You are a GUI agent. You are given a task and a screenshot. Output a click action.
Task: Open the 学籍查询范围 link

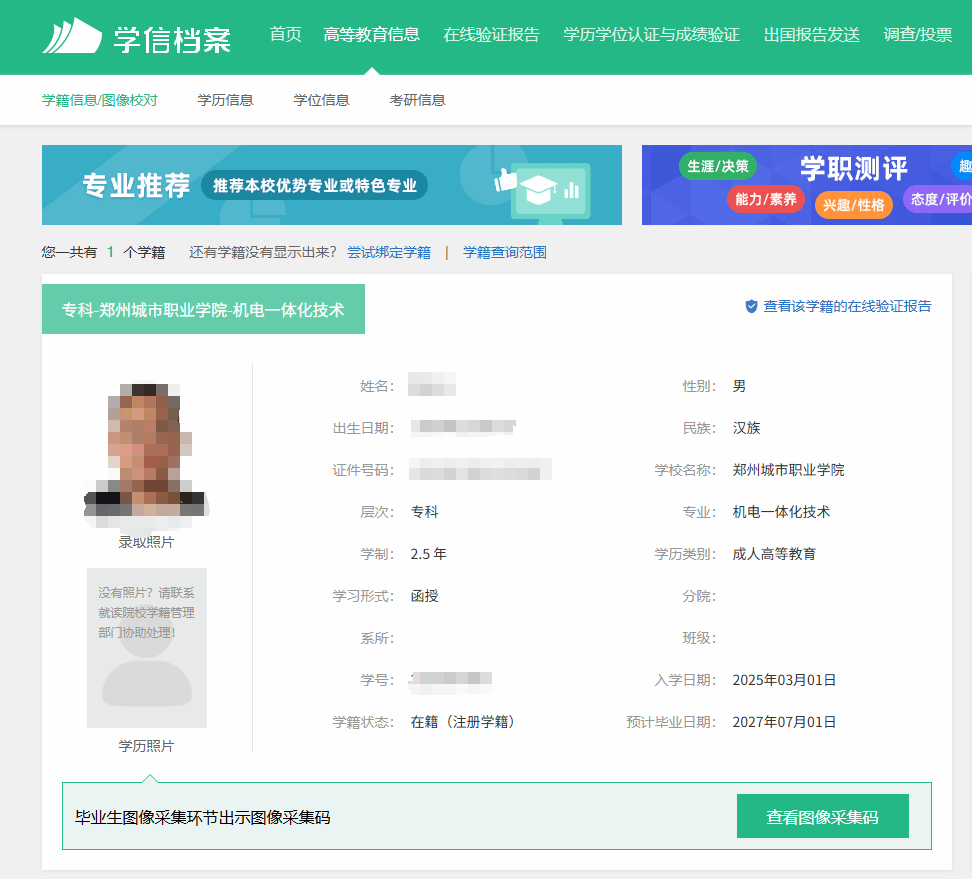click(504, 253)
